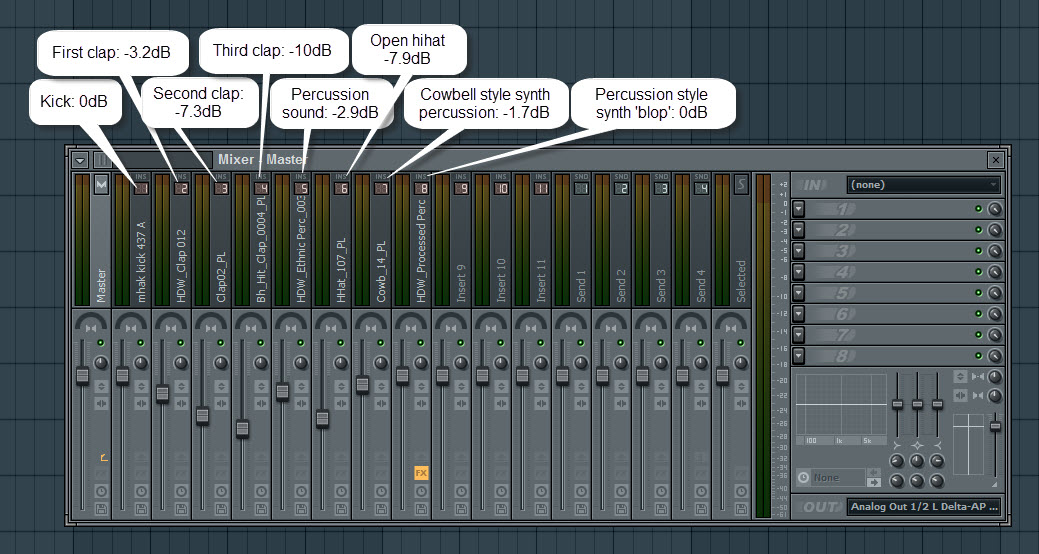The height and width of the screenshot is (554, 1039).
Task: Select the HHat_107_PL mixer track
Action: [x=341, y=272]
